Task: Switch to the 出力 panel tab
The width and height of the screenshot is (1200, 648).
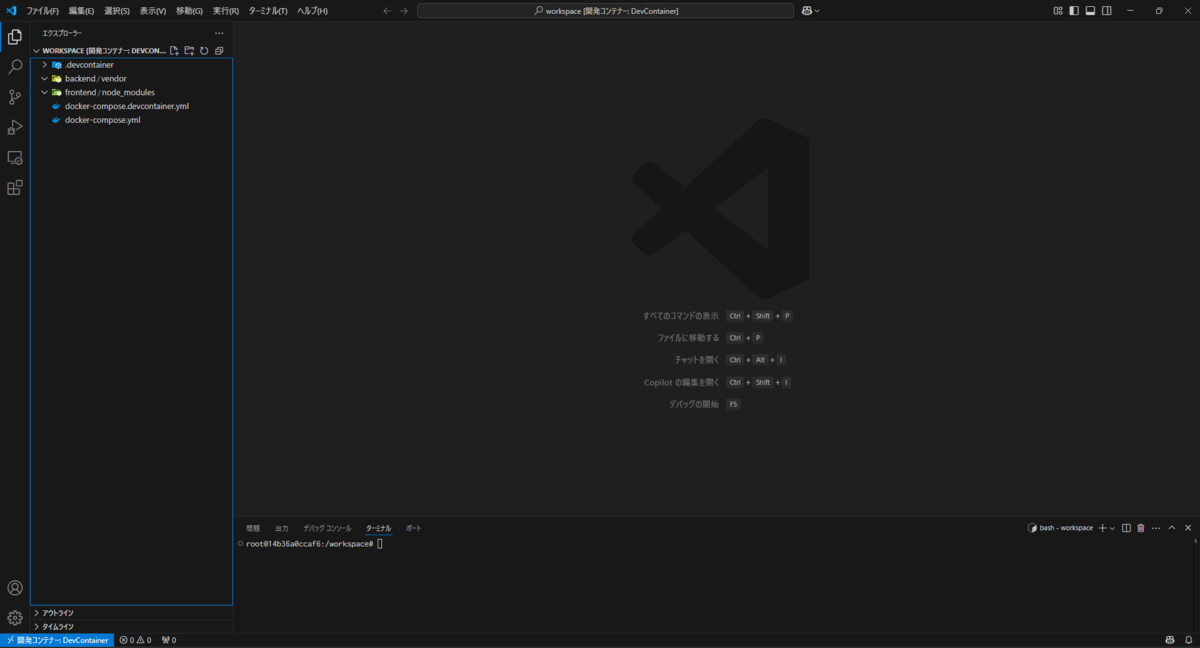Action: (x=282, y=528)
